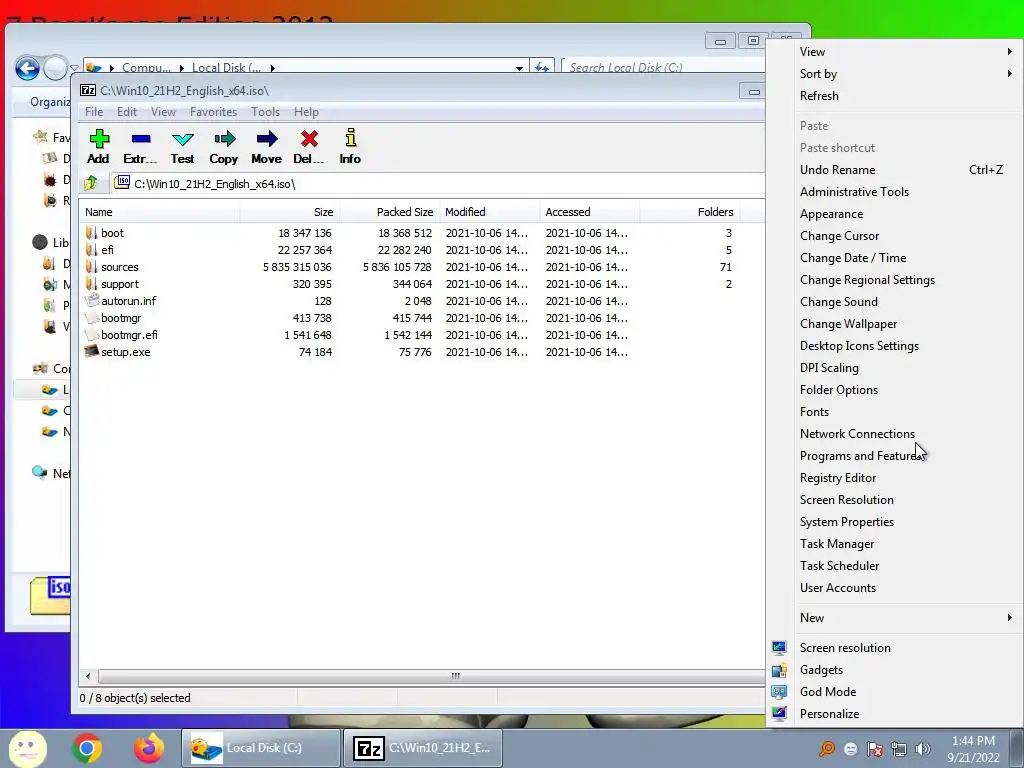
Task: Sort by the Packed Size column header
Action: [x=390, y=212]
